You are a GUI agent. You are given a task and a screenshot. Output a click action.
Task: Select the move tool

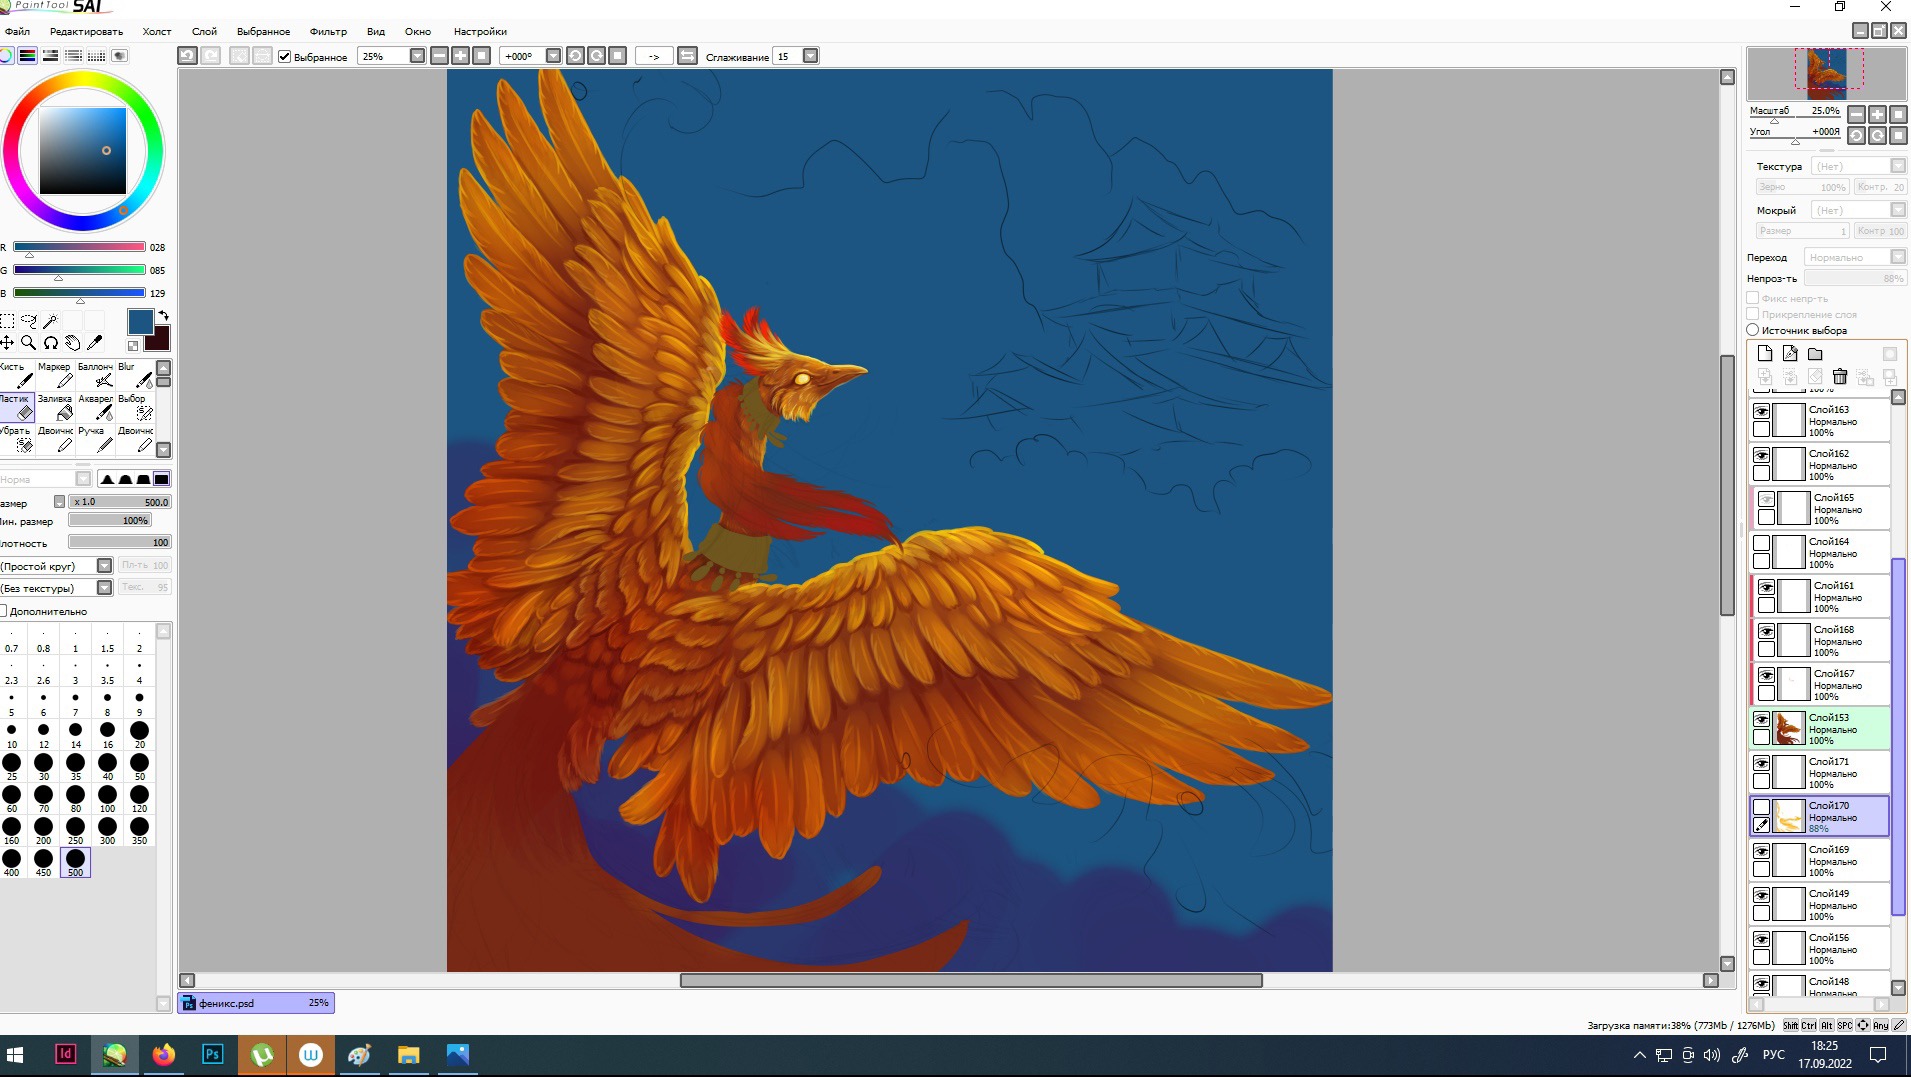click(x=7, y=343)
